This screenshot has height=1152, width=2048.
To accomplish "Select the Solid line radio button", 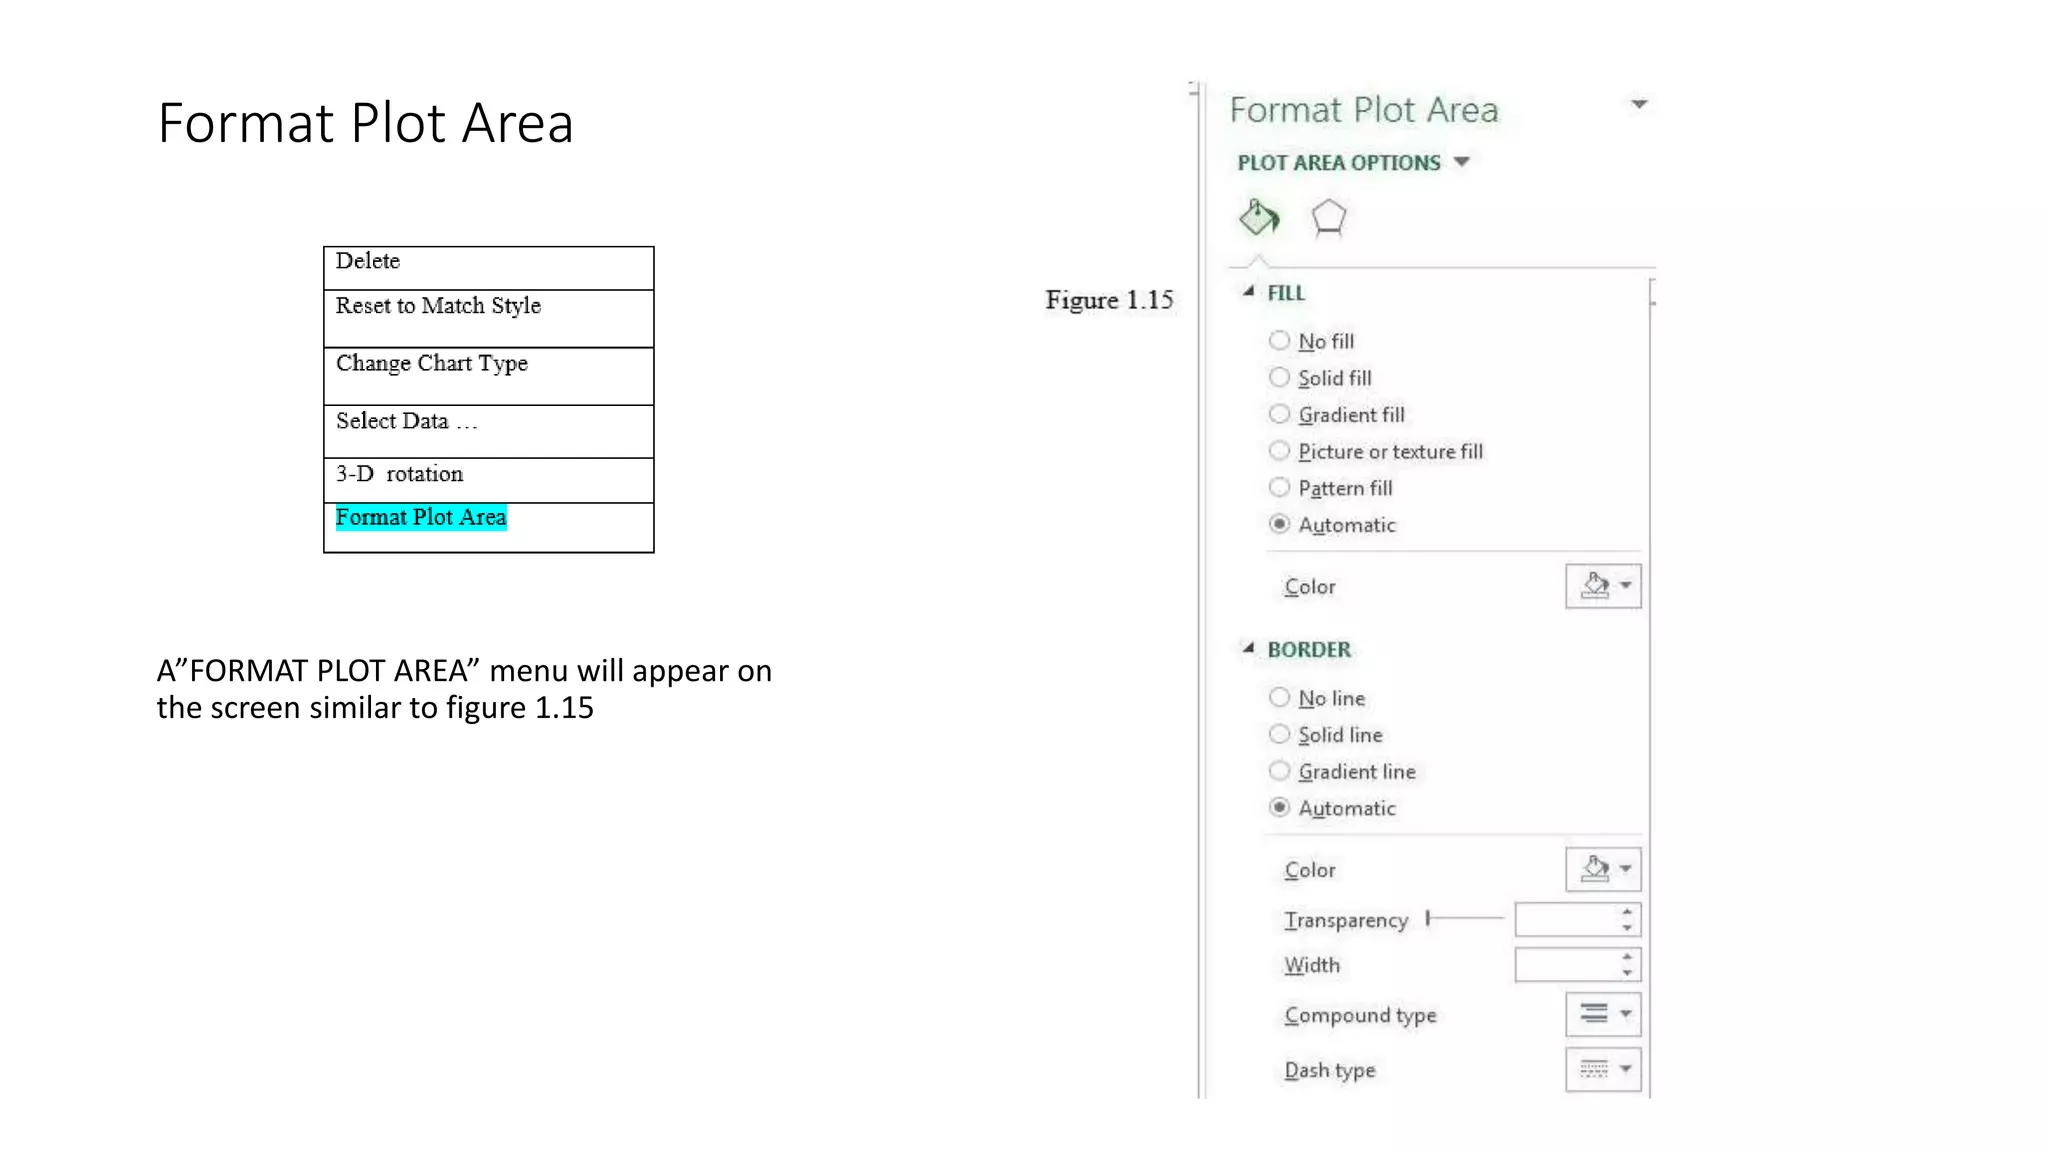I will [x=1279, y=734].
